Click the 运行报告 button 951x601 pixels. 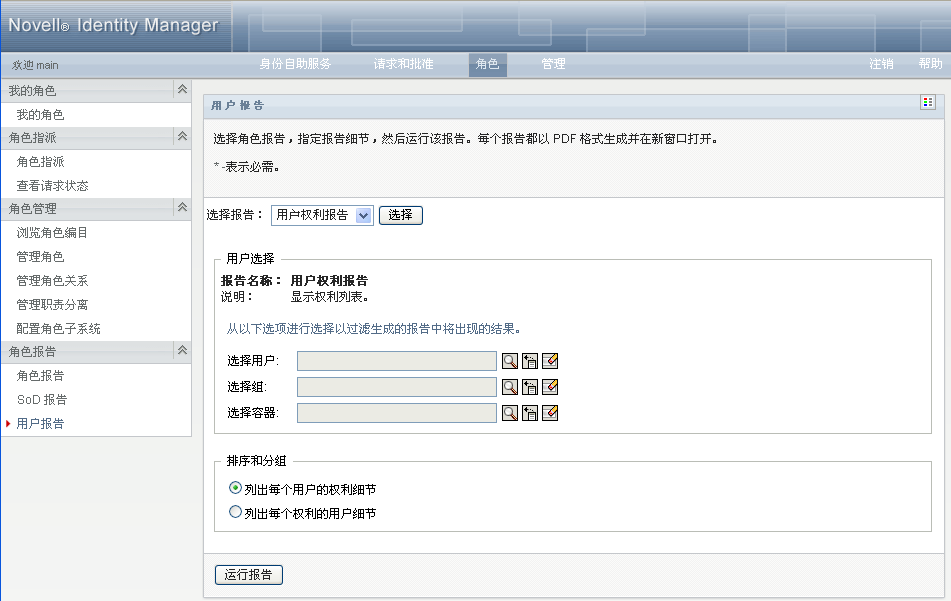click(249, 575)
